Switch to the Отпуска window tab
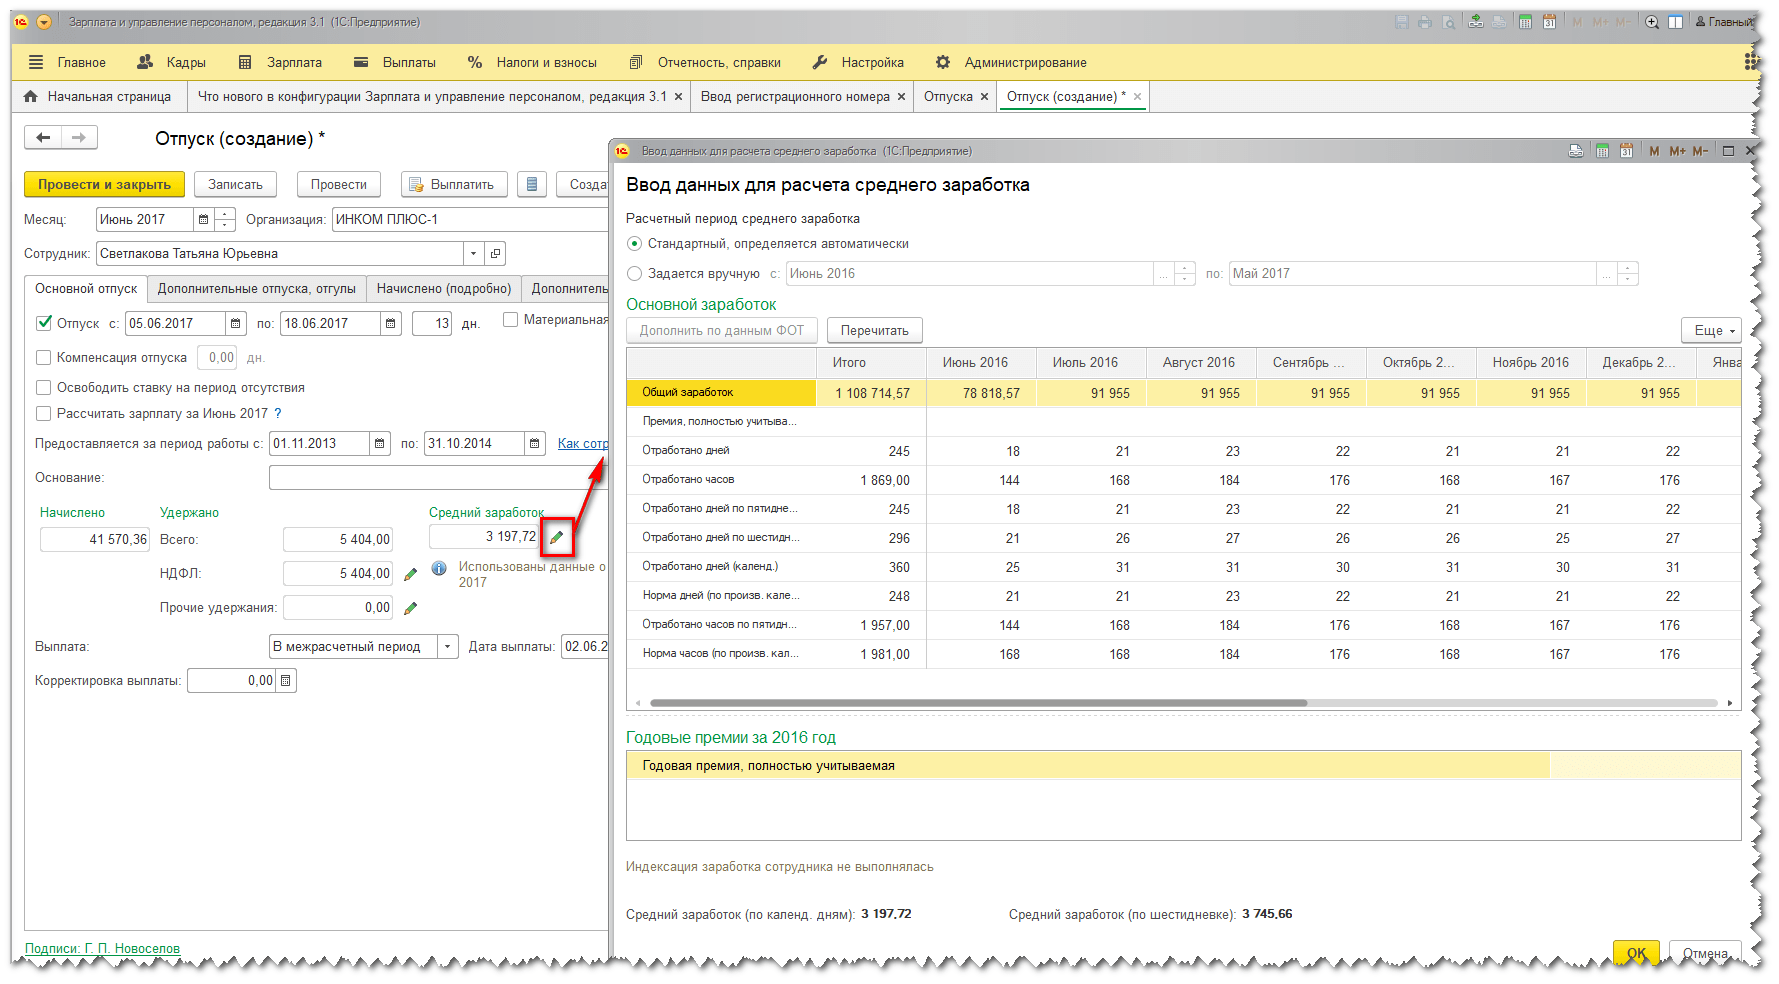 [x=948, y=97]
